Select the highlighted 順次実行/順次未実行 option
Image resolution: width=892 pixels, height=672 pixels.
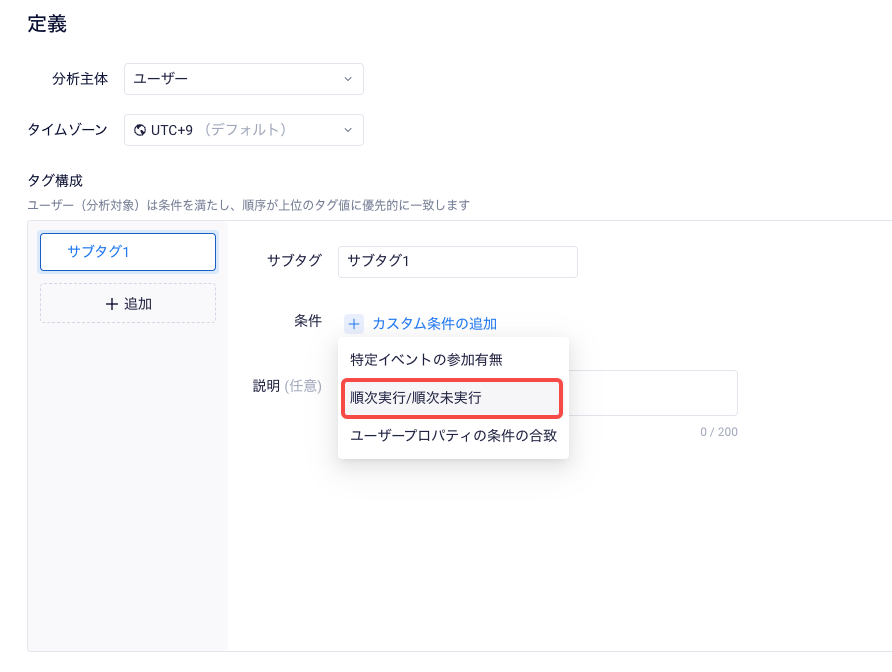click(x=452, y=398)
